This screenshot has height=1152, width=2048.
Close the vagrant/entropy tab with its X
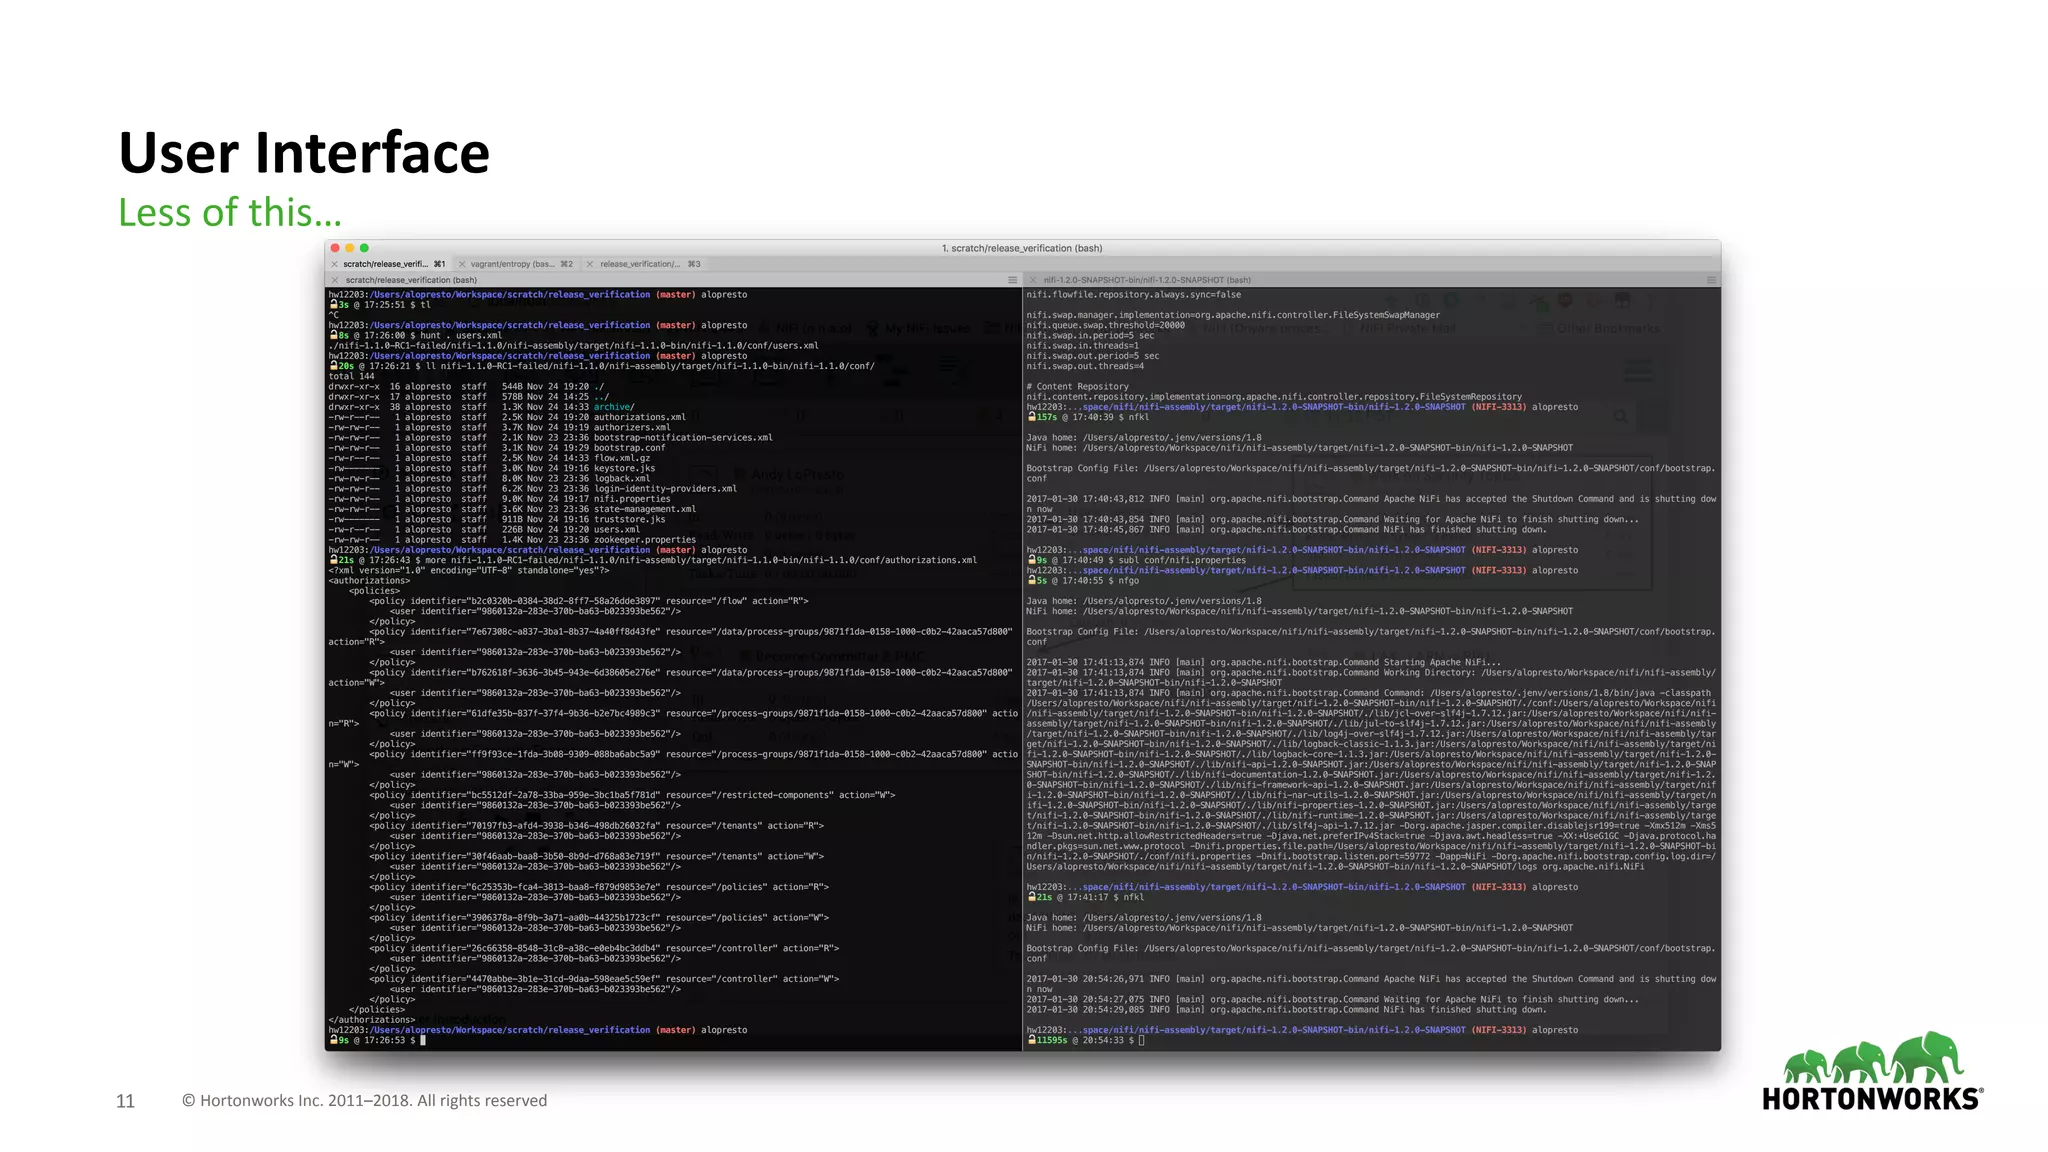coord(462,264)
